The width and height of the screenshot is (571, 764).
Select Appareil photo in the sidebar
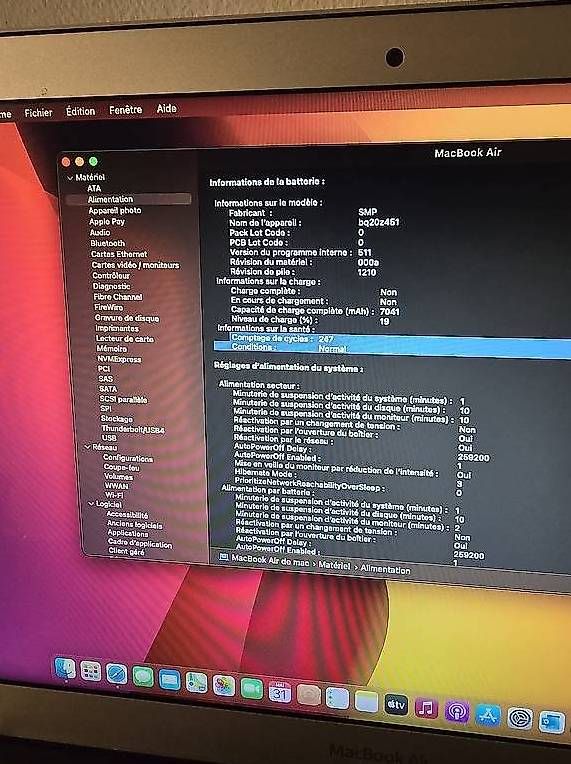(x=114, y=210)
